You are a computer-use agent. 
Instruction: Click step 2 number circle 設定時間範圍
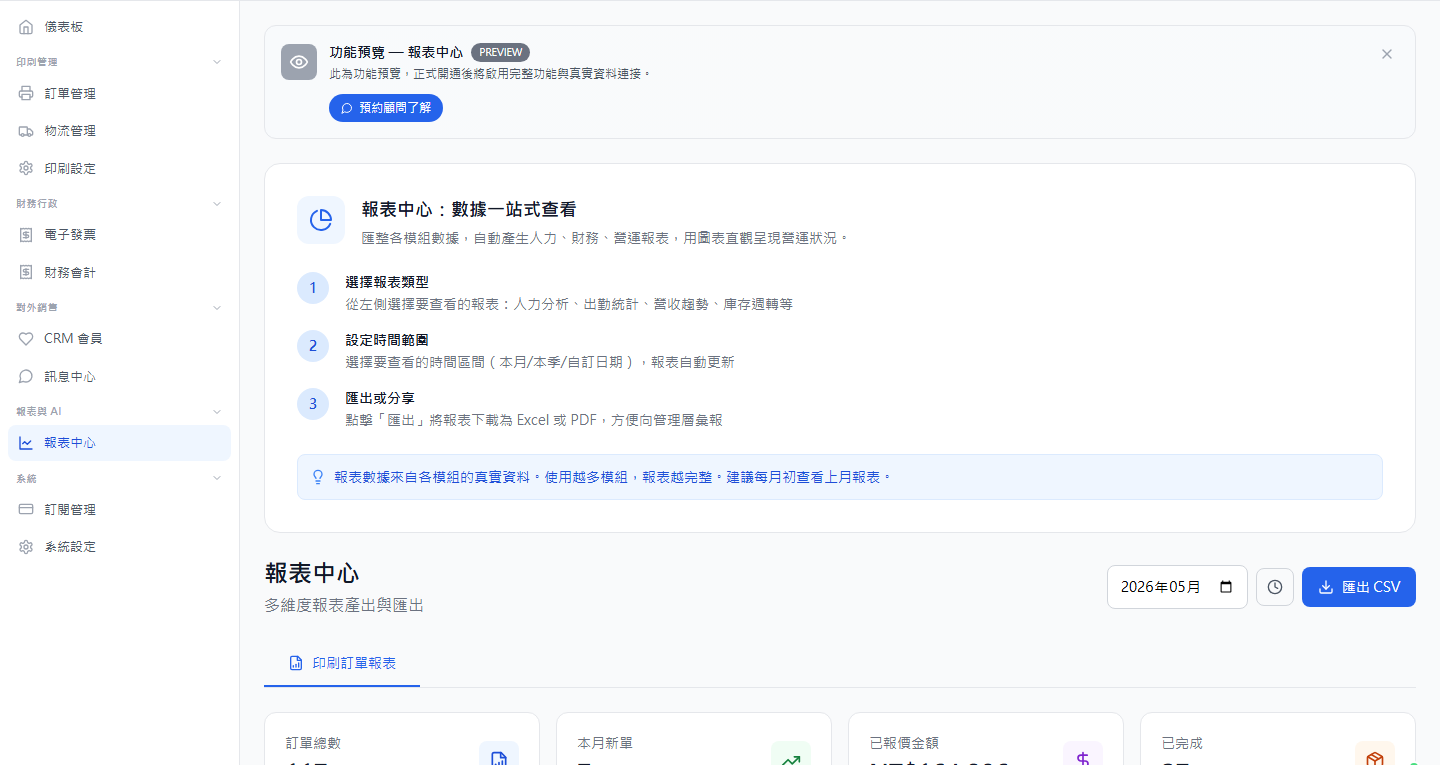[313, 346]
